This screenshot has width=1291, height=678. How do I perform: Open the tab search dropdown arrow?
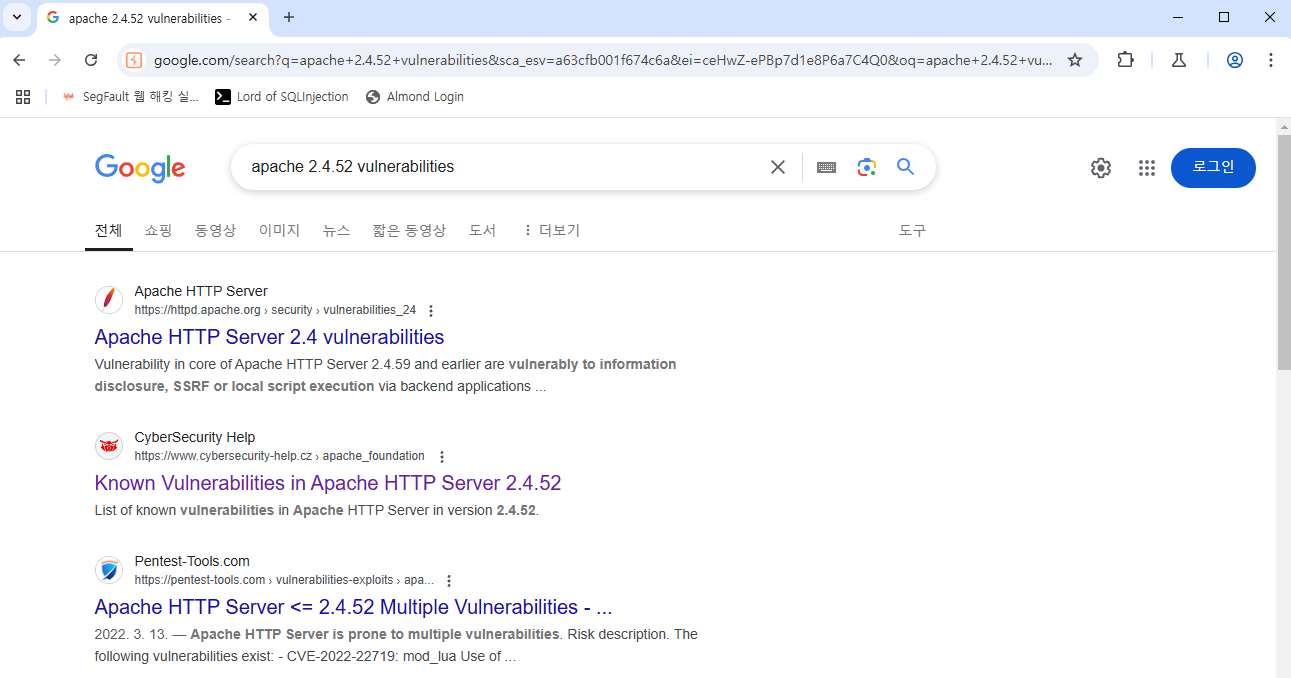pyautogui.click(x=17, y=17)
